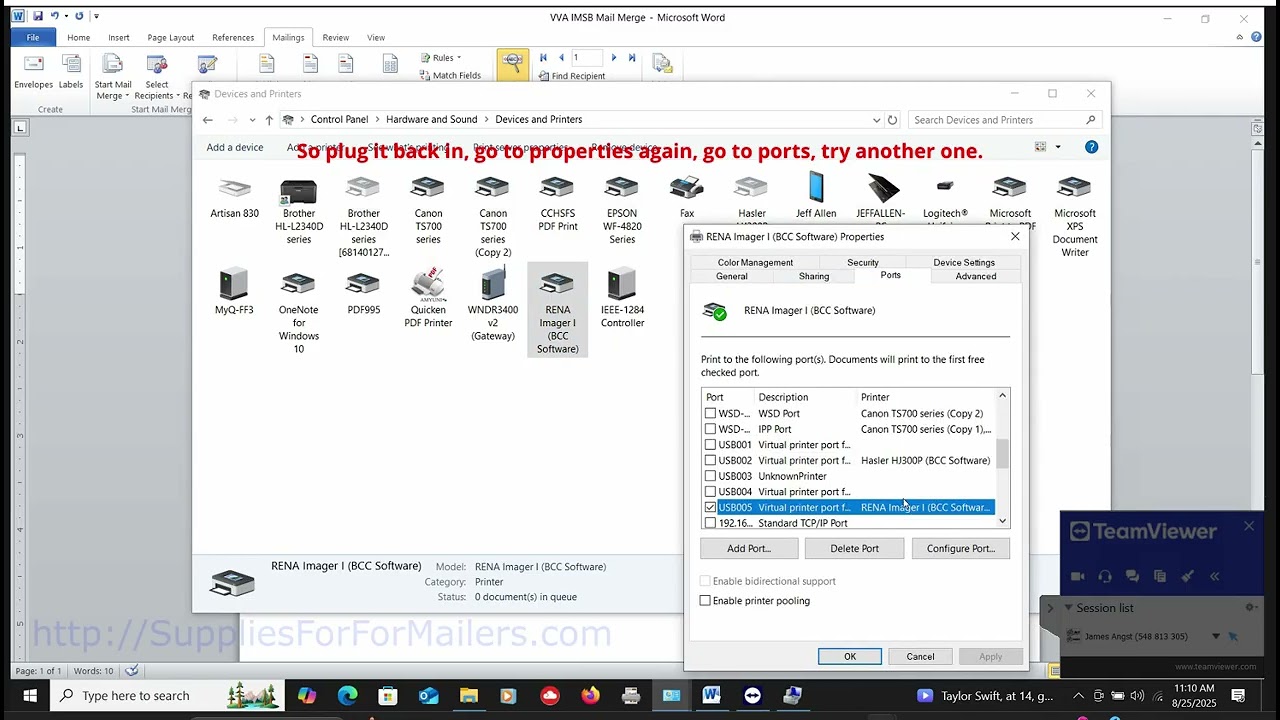Viewport: 1280px width, 720px height.
Task: Select OneNote for Windows 10 printer
Action: pyautogui.click(x=298, y=285)
